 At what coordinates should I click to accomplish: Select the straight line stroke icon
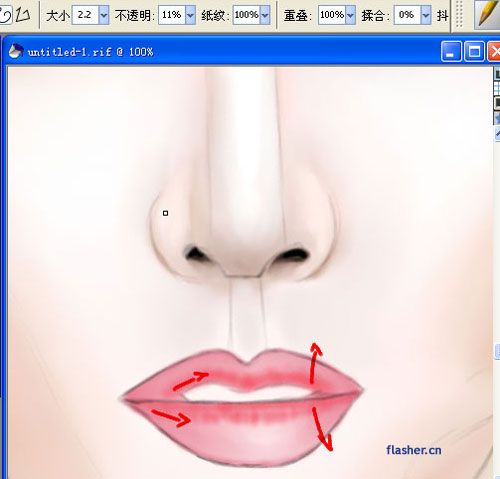23,14
